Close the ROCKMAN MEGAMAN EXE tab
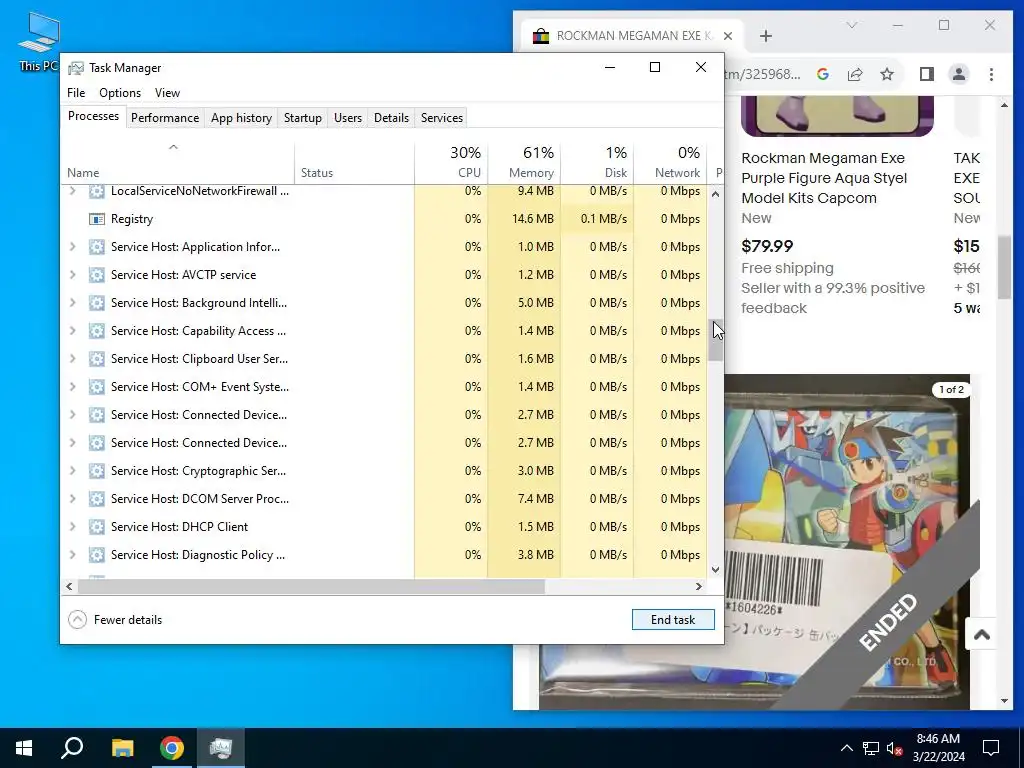Viewport: 1024px width, 768px height. click(728, 36)
